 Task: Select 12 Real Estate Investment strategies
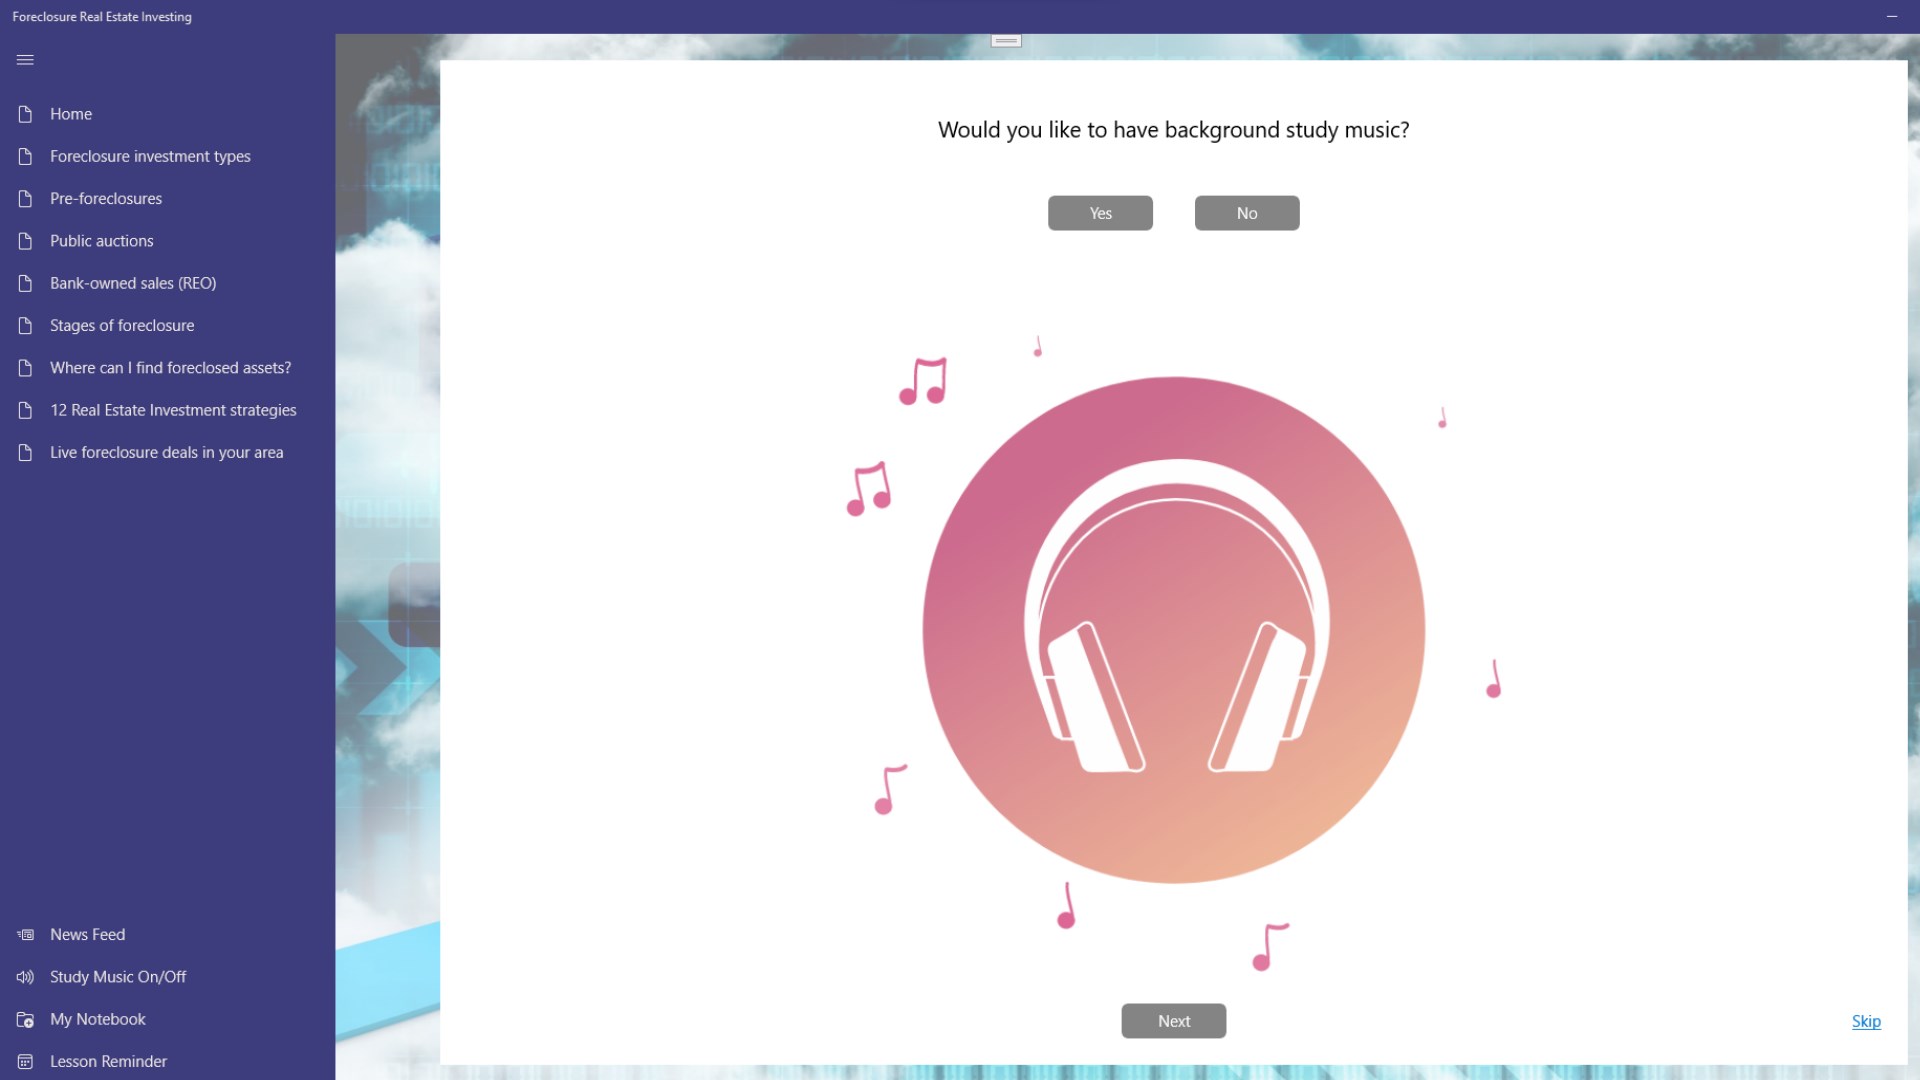173,411
